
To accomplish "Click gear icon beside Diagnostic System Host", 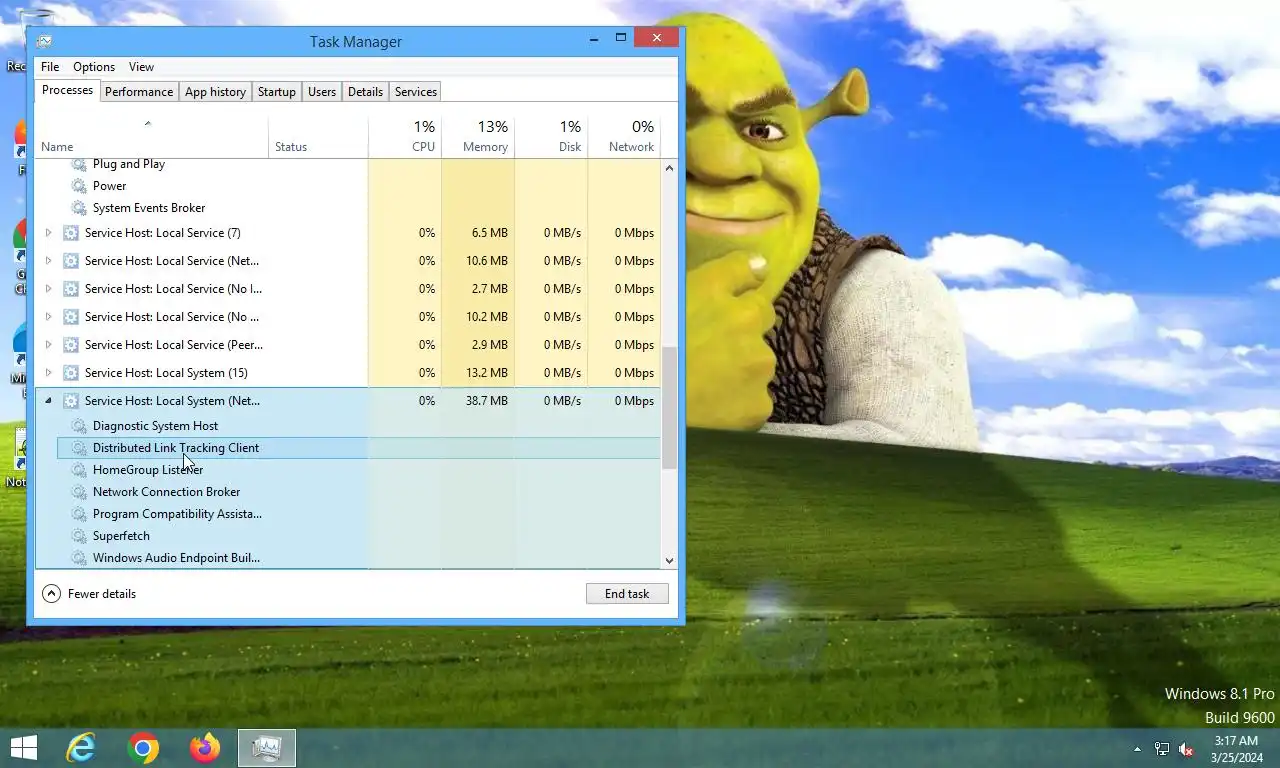I will [x=79, y=426].
